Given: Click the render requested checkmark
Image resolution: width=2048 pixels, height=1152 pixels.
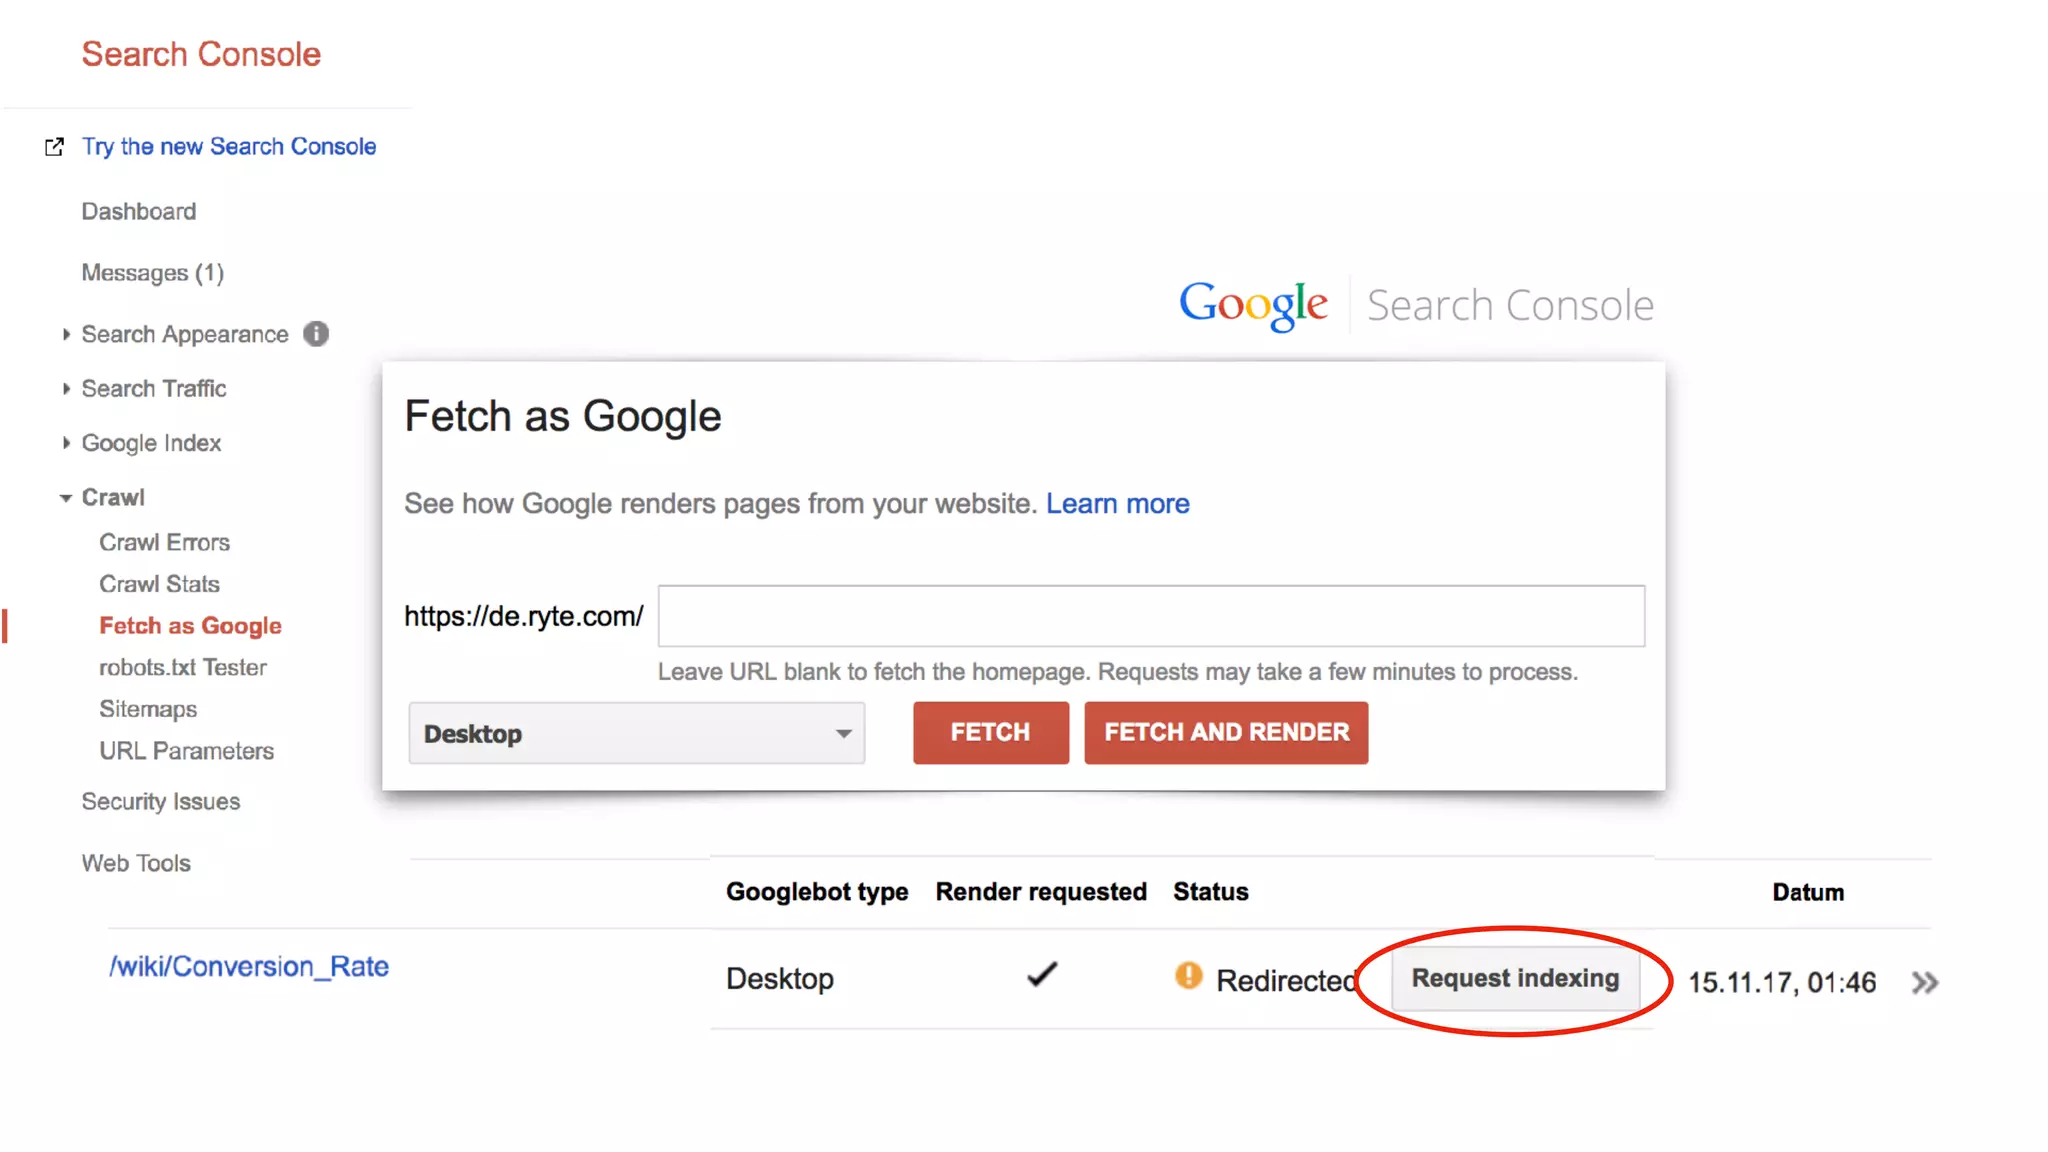Looking at the screenshot, I should coord(1041,975).
